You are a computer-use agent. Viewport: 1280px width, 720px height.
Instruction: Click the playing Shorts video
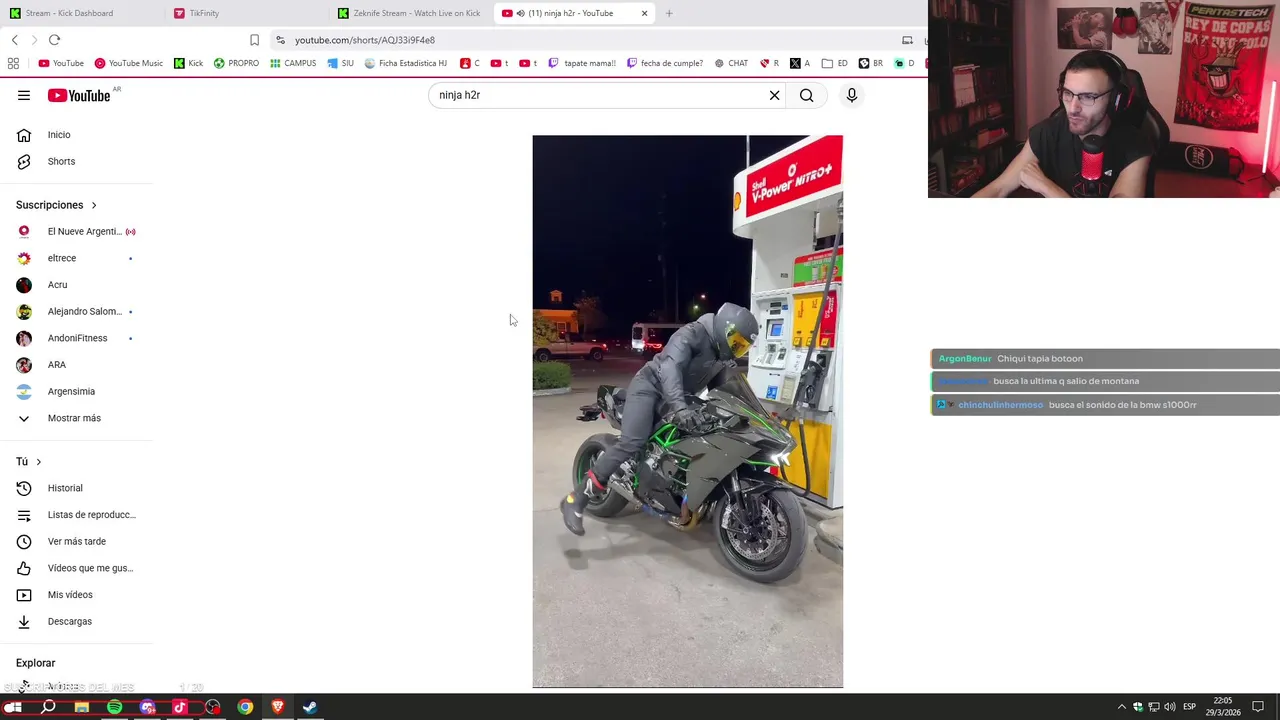point(687,411)
